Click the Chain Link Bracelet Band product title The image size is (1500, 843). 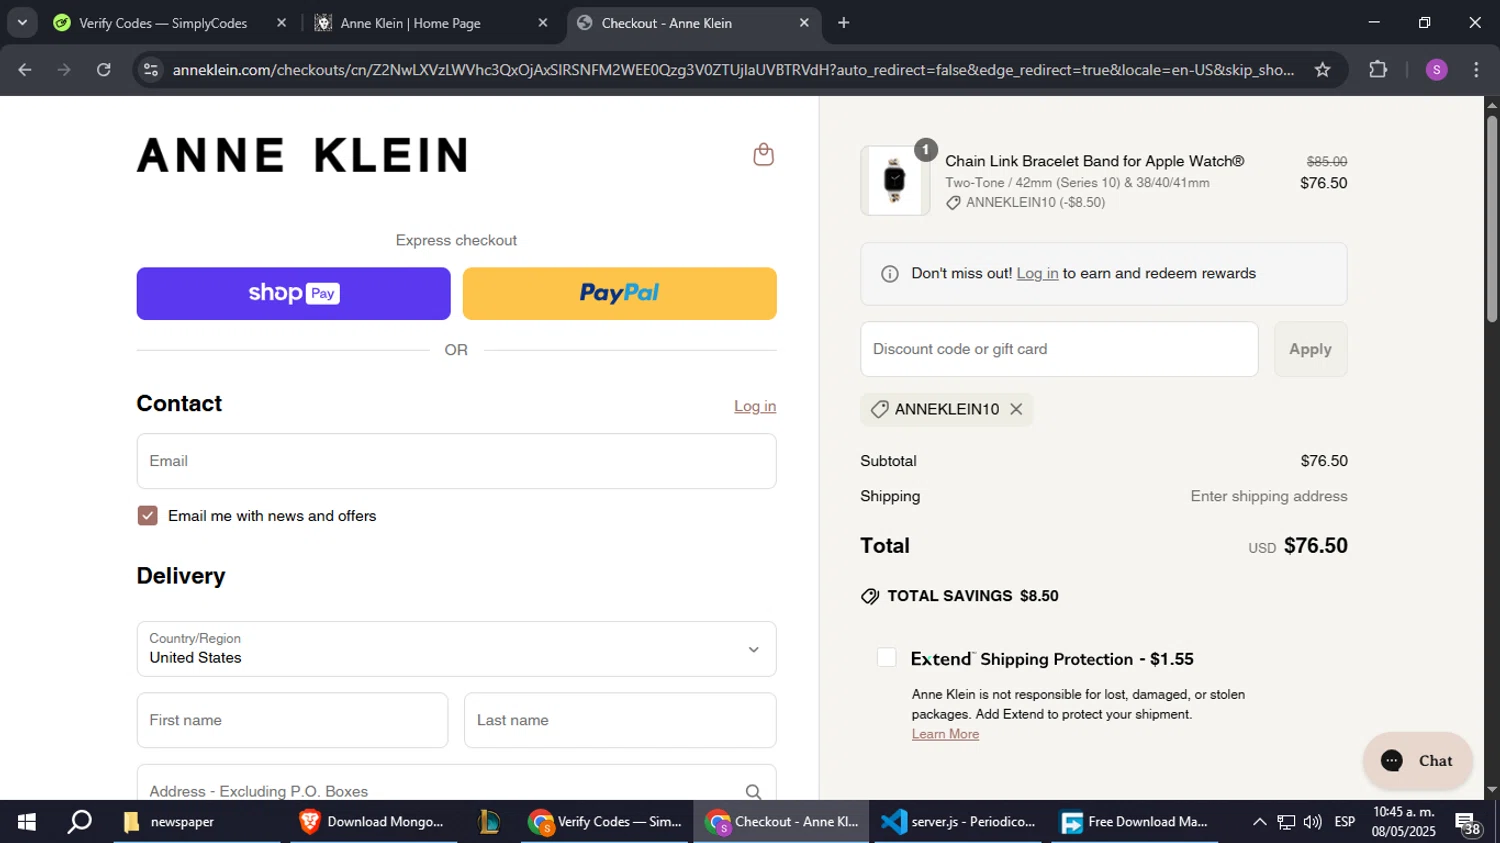pyautogui.click(x=1094, y=161)
